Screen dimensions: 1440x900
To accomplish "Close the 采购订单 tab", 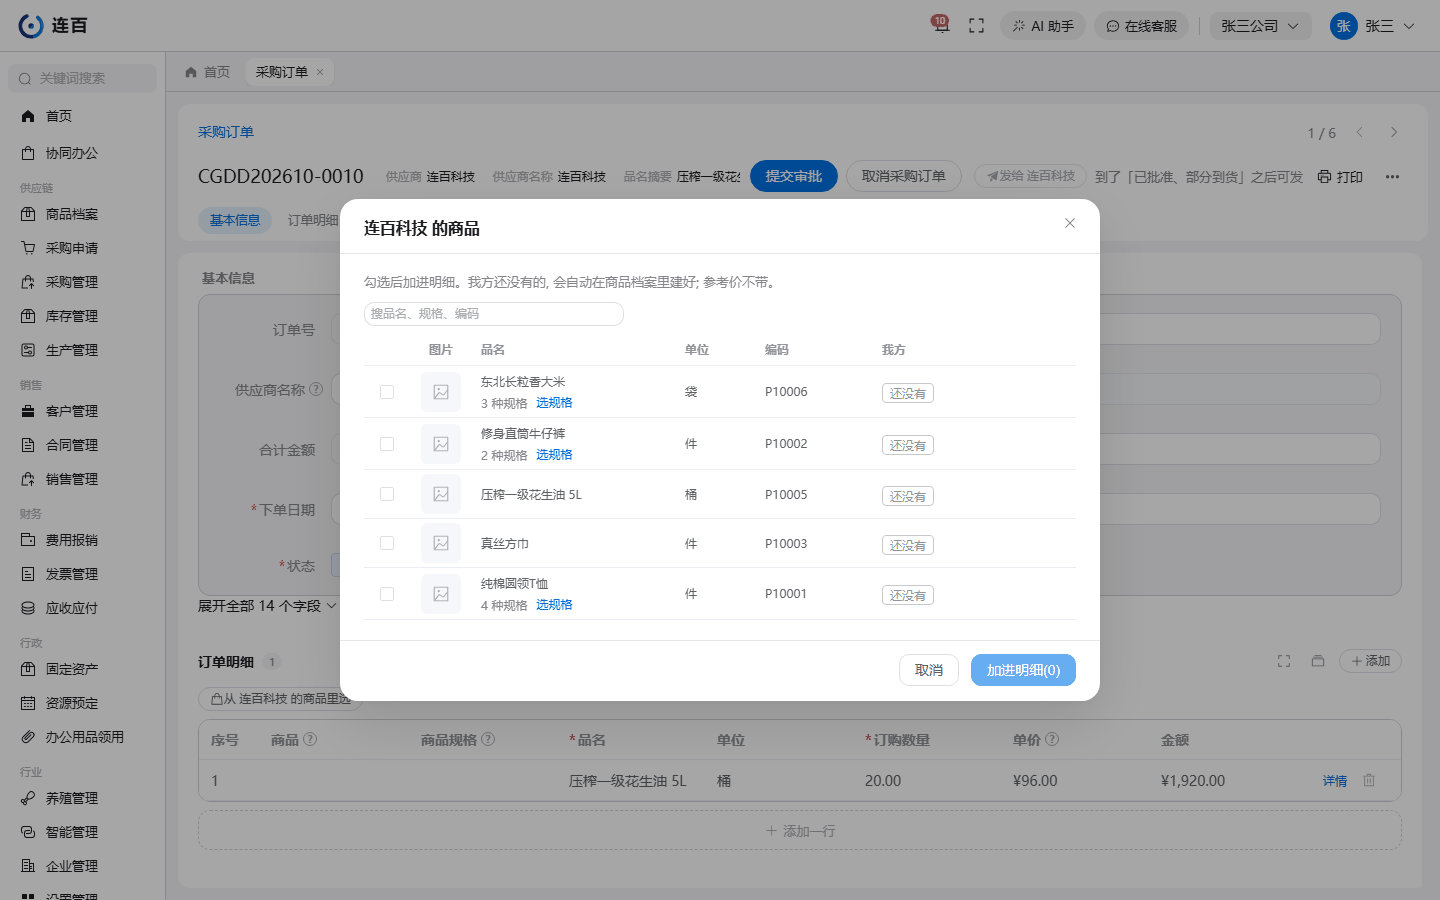I will 320,72.
